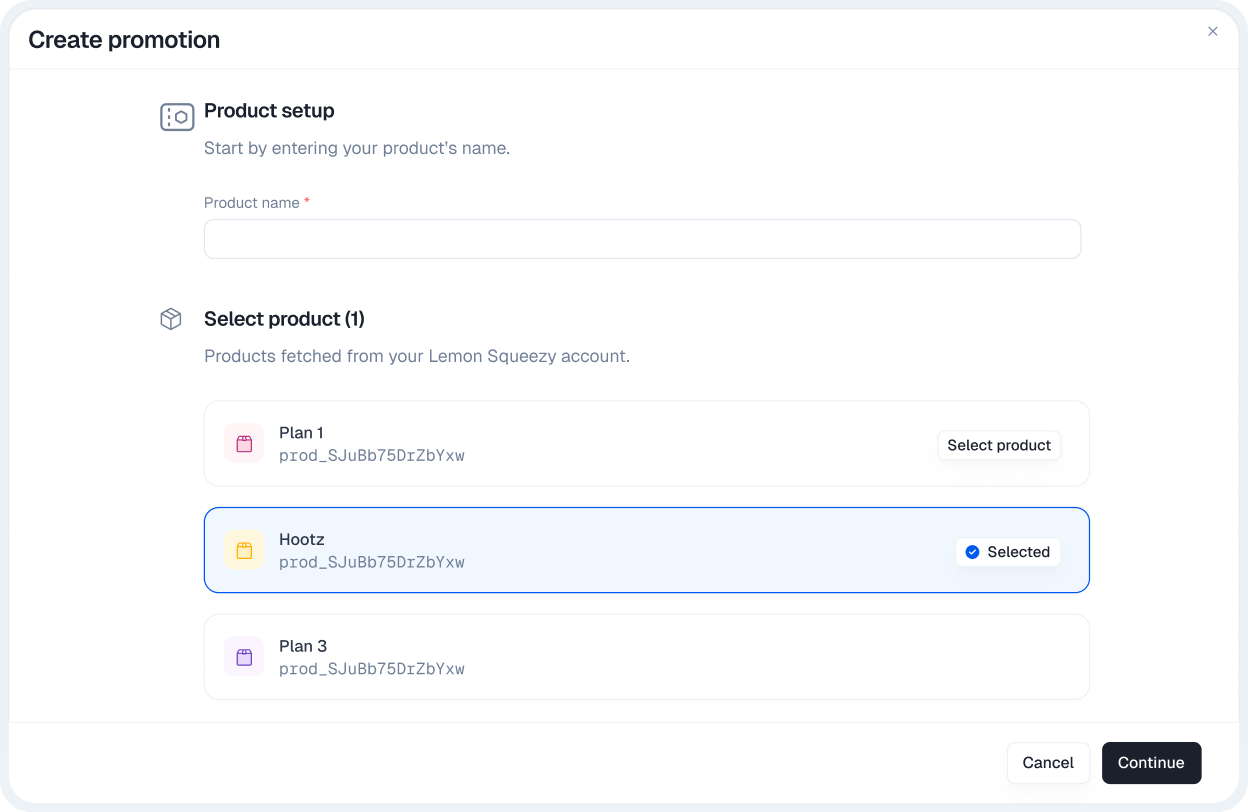The width and height of the screenshot is (1248, 812).
Task: Click the Product setup section icon
Action: (177, 117)
